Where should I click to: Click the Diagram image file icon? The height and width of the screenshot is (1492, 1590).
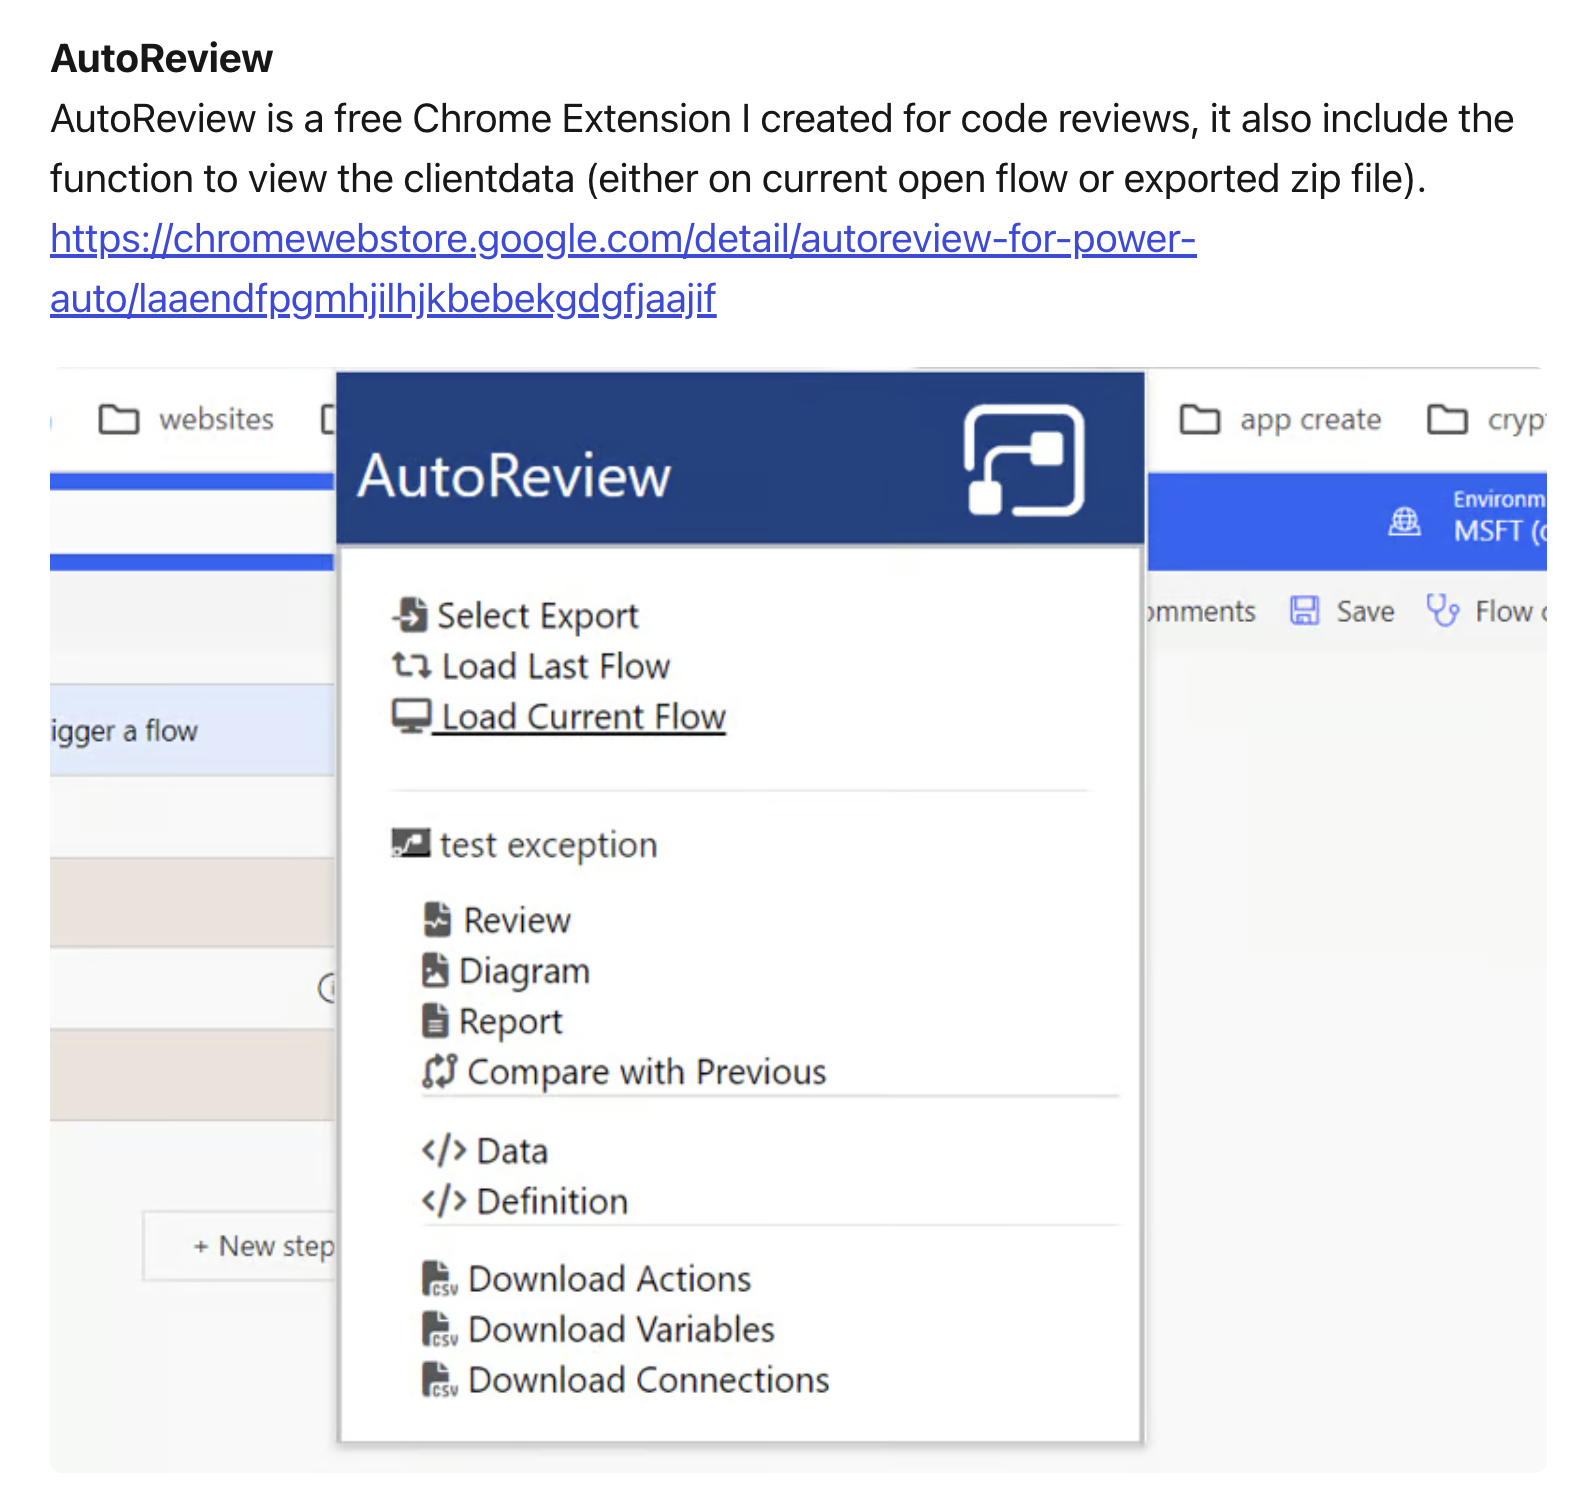click(435, 970)
